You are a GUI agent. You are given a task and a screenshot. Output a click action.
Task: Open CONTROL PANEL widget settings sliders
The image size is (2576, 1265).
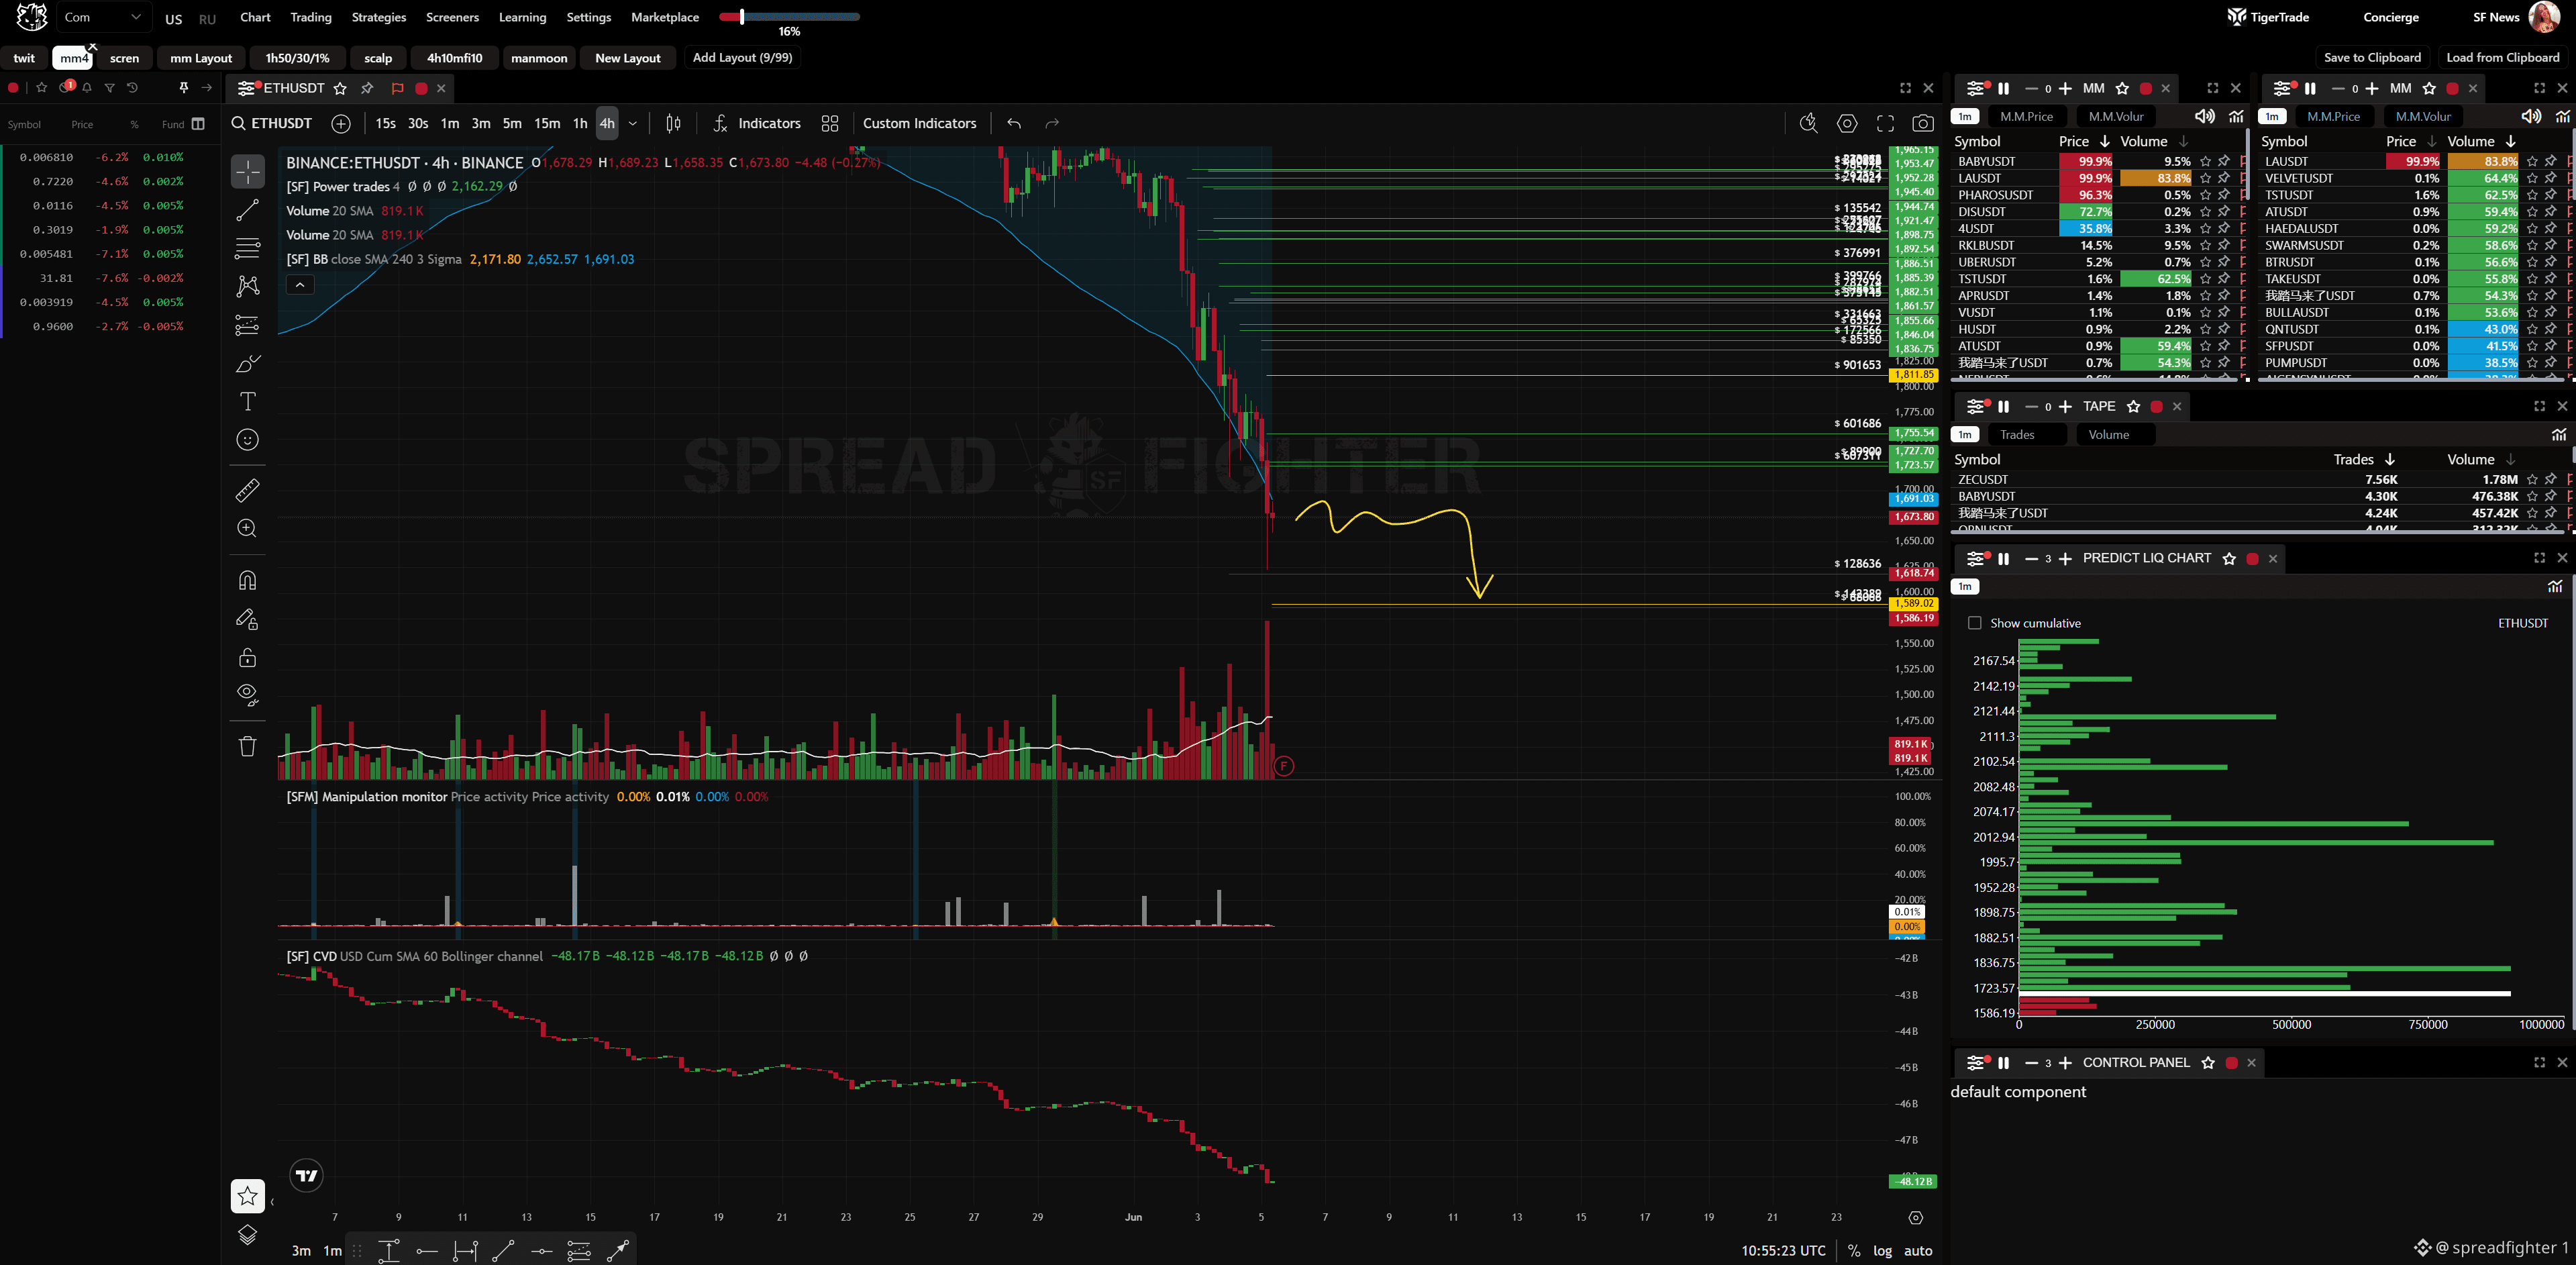coord(1976,1063)
